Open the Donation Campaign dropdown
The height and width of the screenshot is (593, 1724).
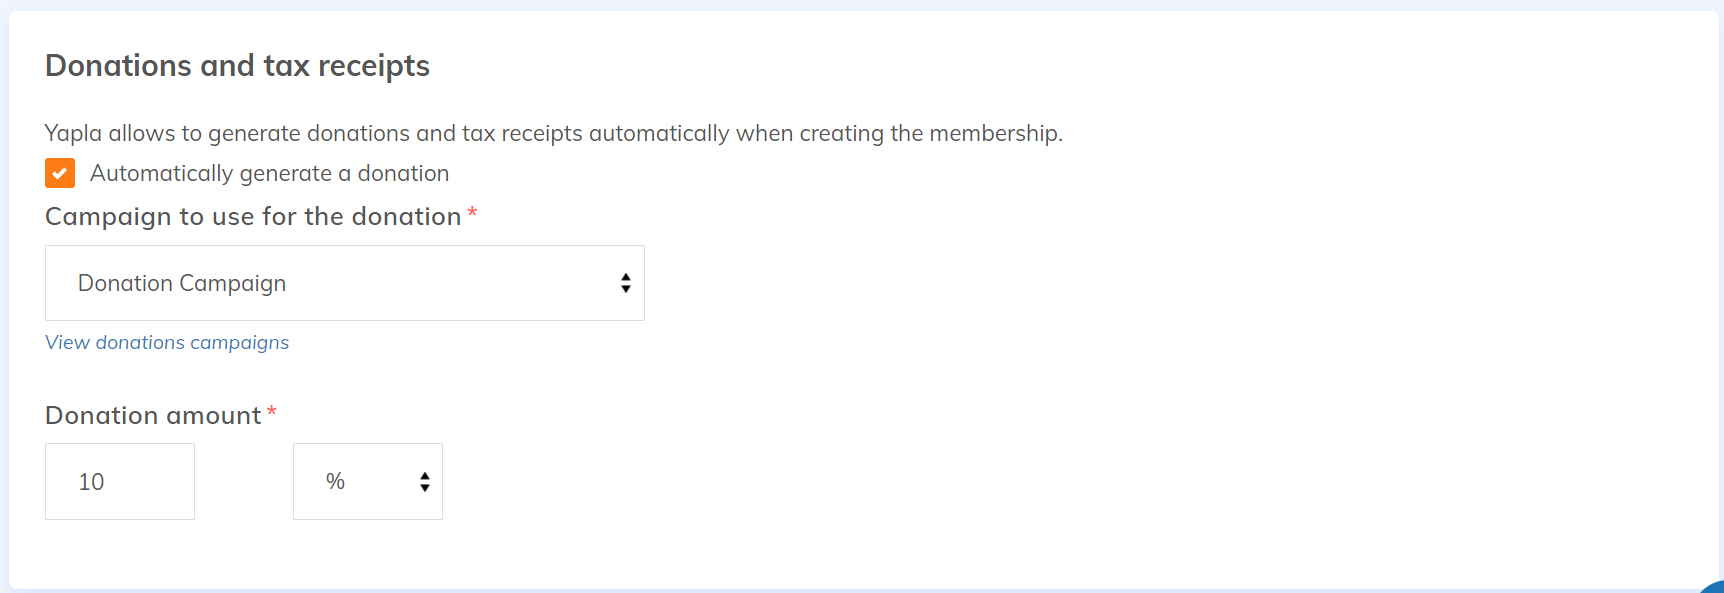344,283
